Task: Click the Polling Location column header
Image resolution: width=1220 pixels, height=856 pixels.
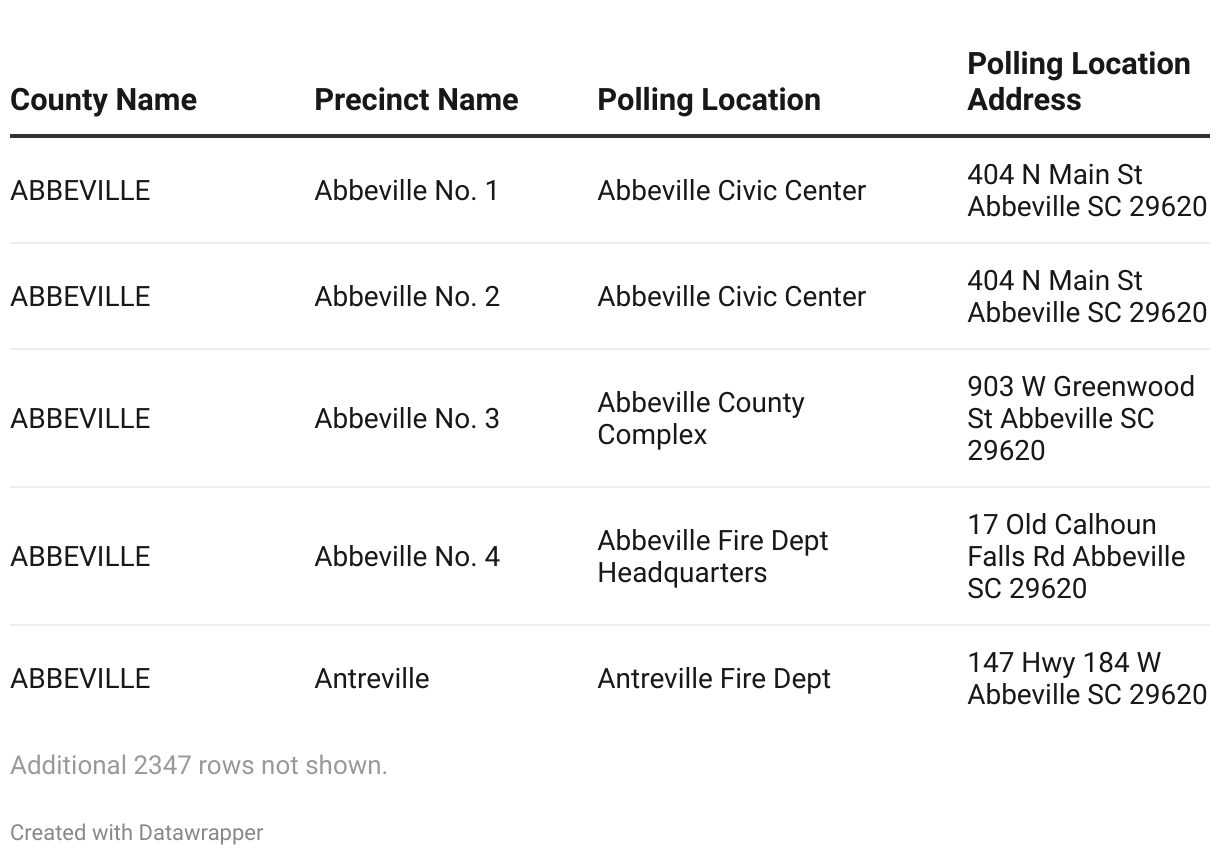Action: [x=709, y=100]
